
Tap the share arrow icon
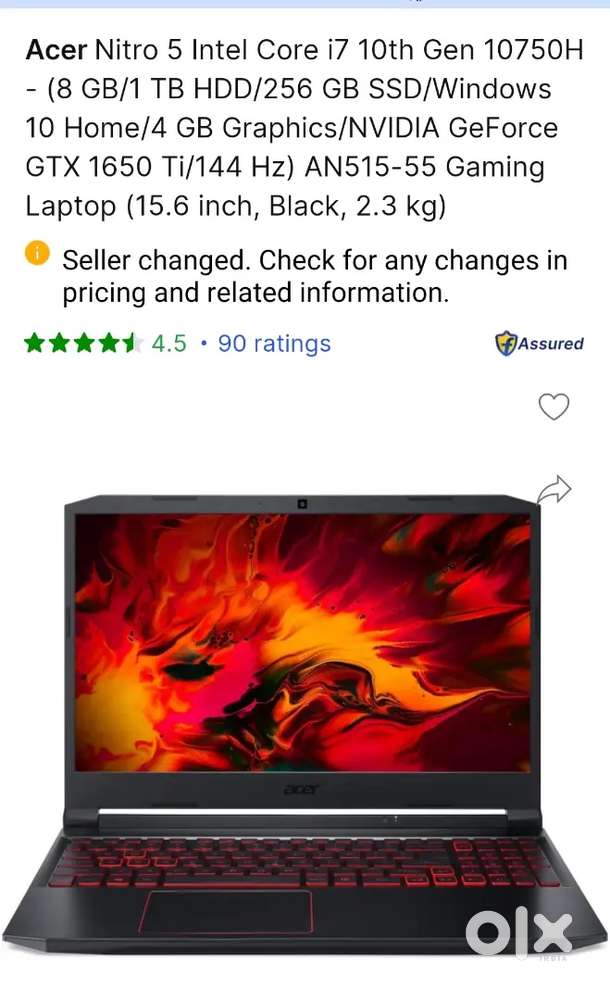point(553,490)
